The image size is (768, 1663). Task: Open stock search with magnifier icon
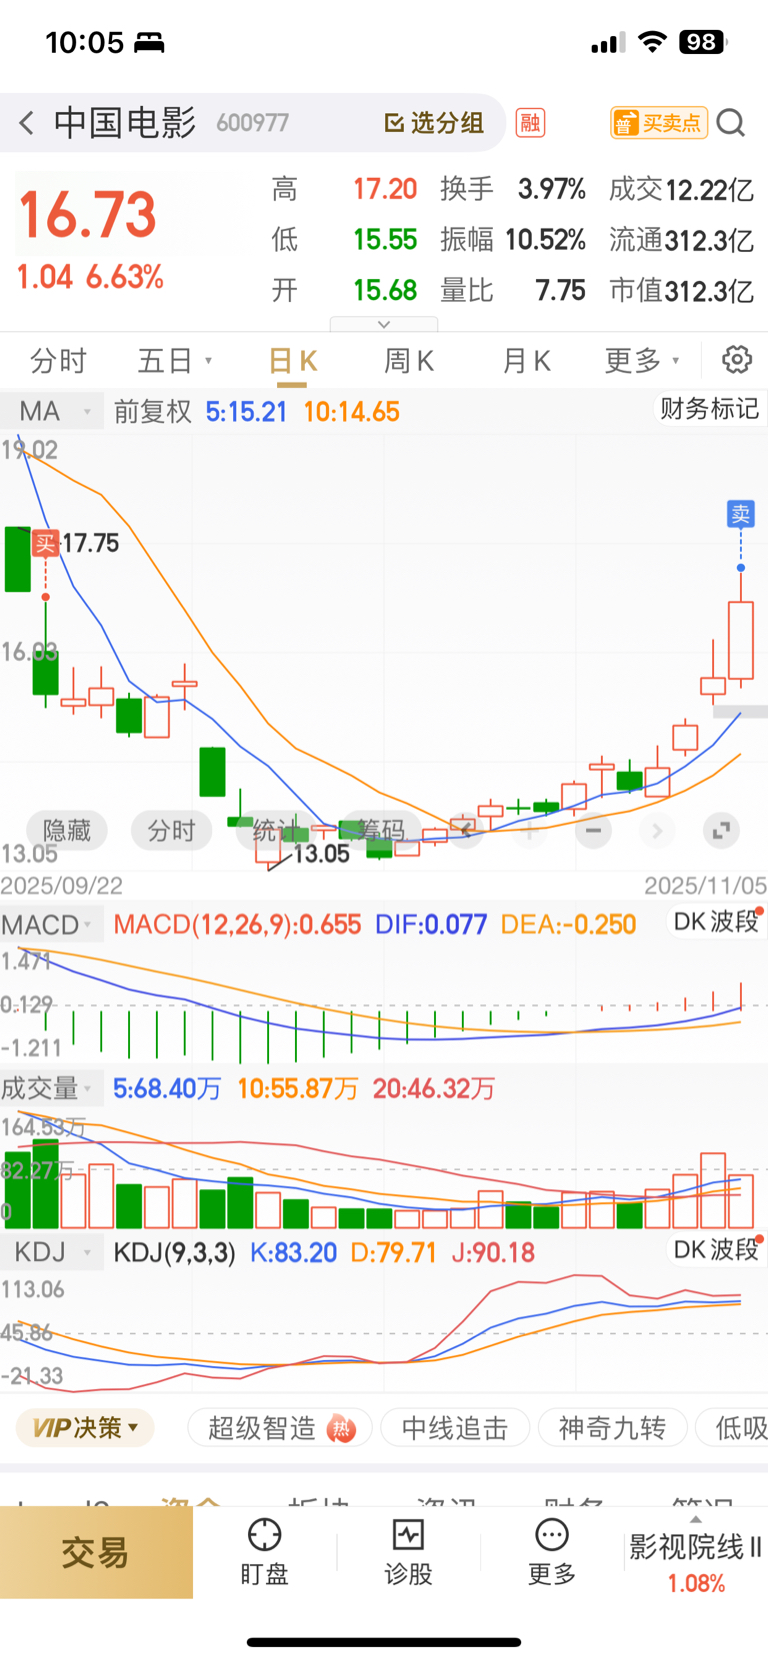[x=731, y=123]
